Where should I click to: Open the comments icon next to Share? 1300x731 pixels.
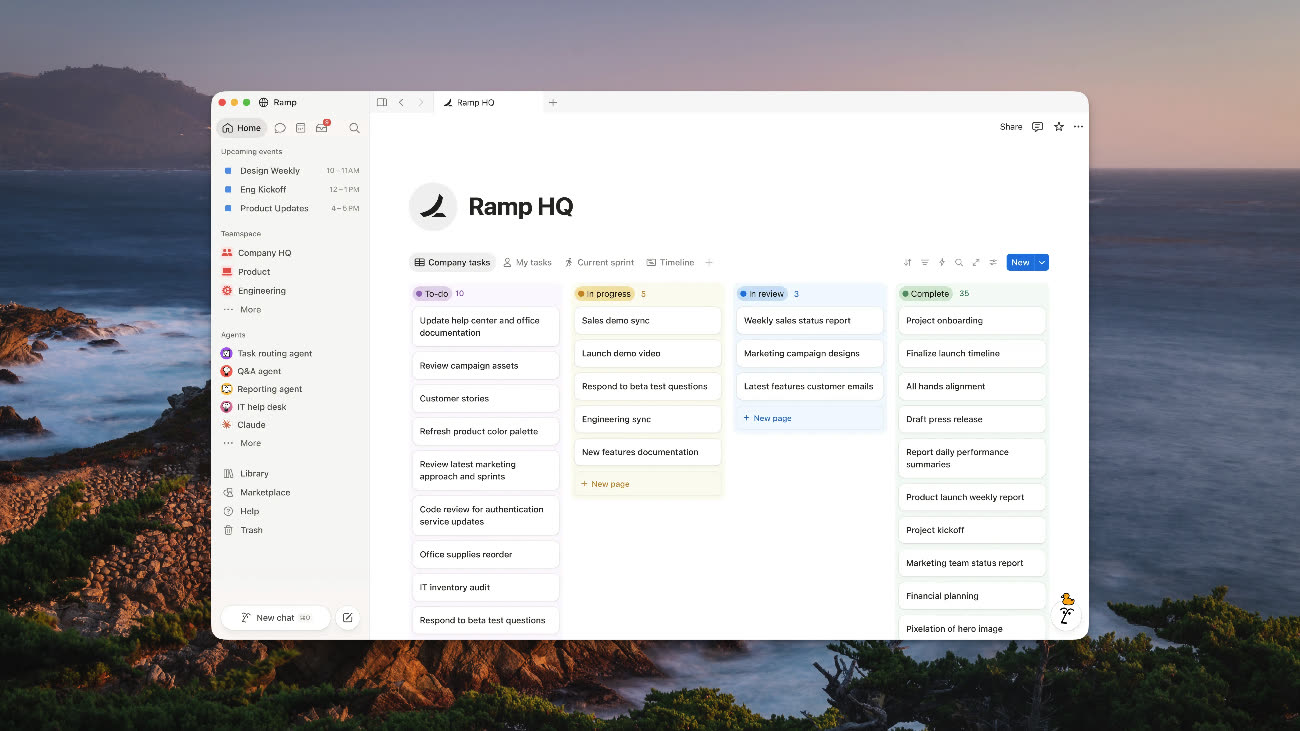1037,127
